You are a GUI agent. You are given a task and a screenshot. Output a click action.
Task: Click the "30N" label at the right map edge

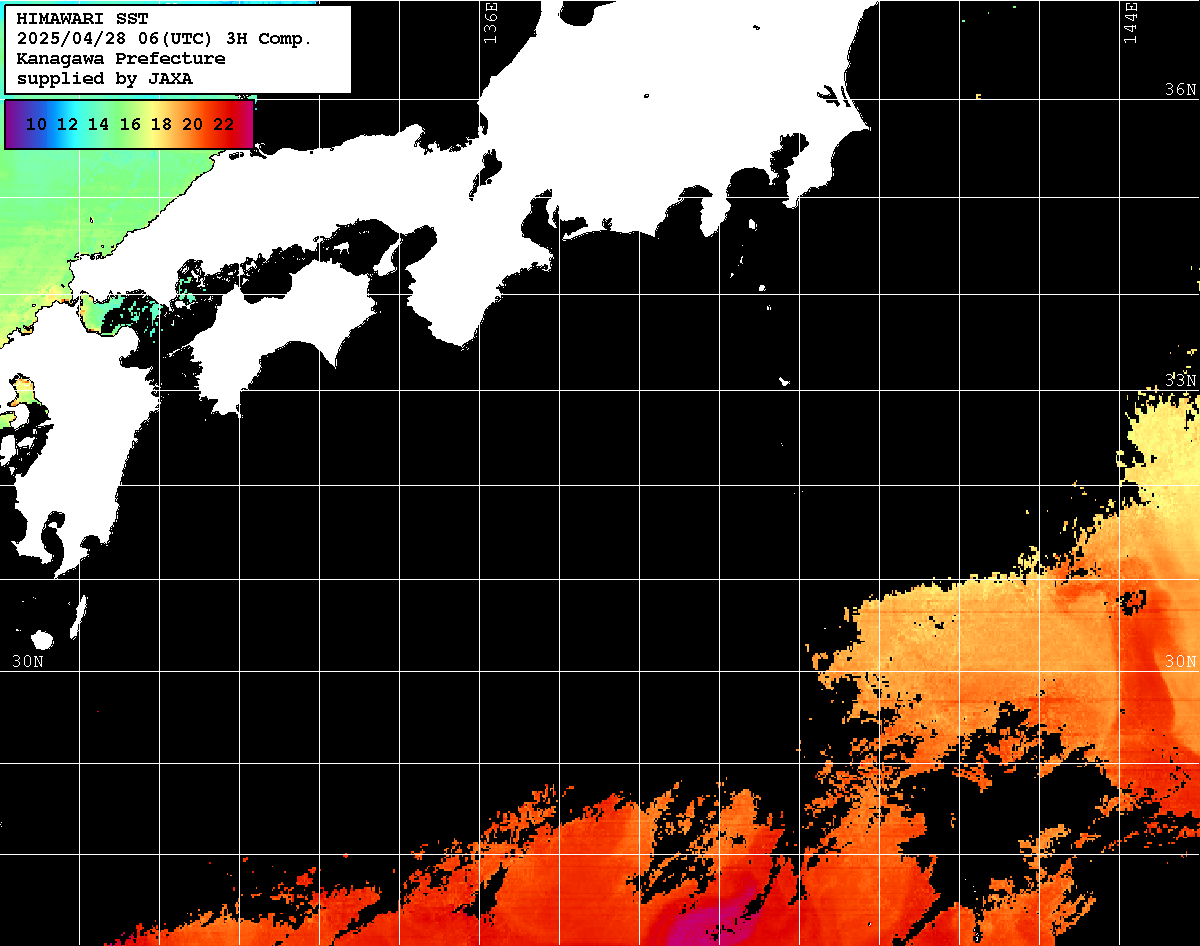1181,662
